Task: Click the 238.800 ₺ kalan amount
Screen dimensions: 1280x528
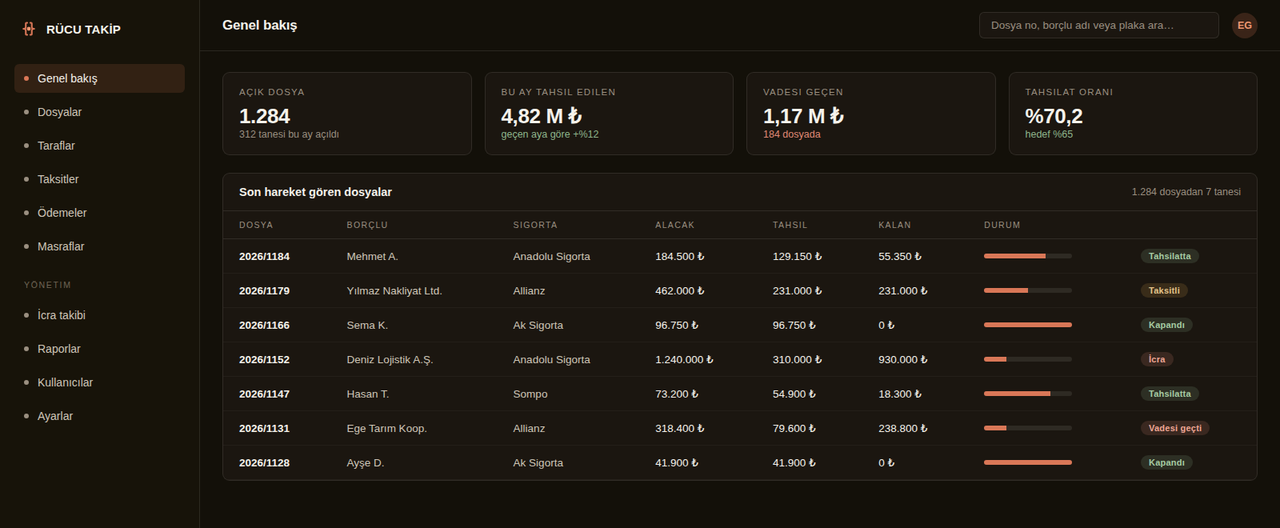Action: coord(903,428)
